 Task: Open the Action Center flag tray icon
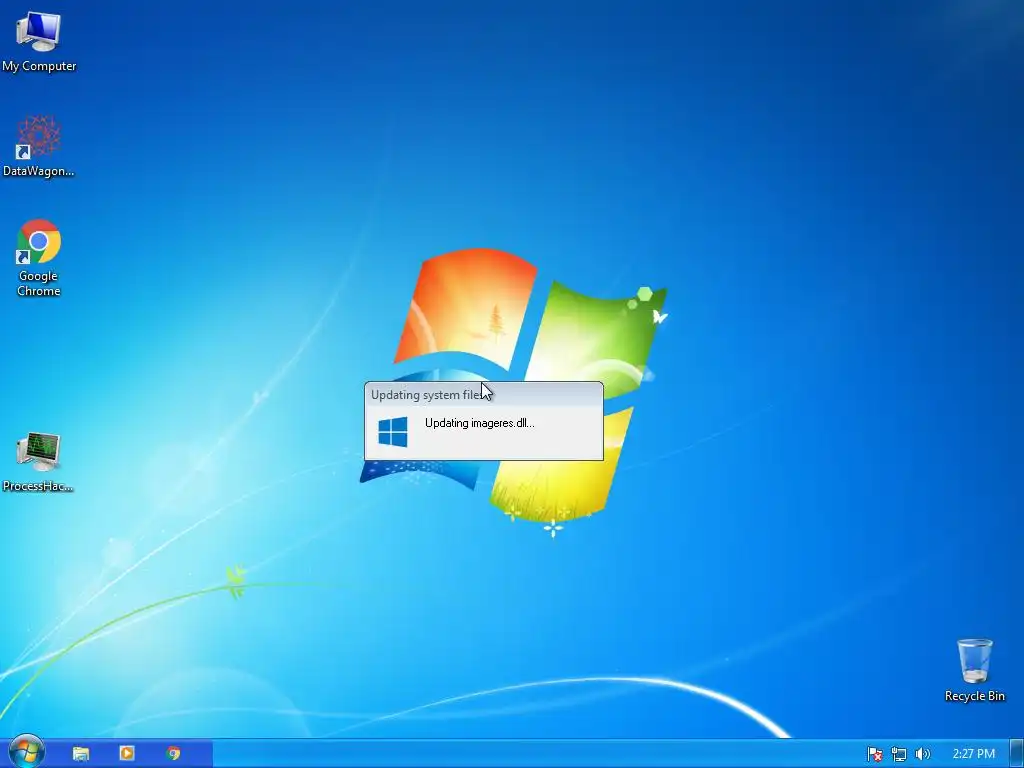point(874,754)
